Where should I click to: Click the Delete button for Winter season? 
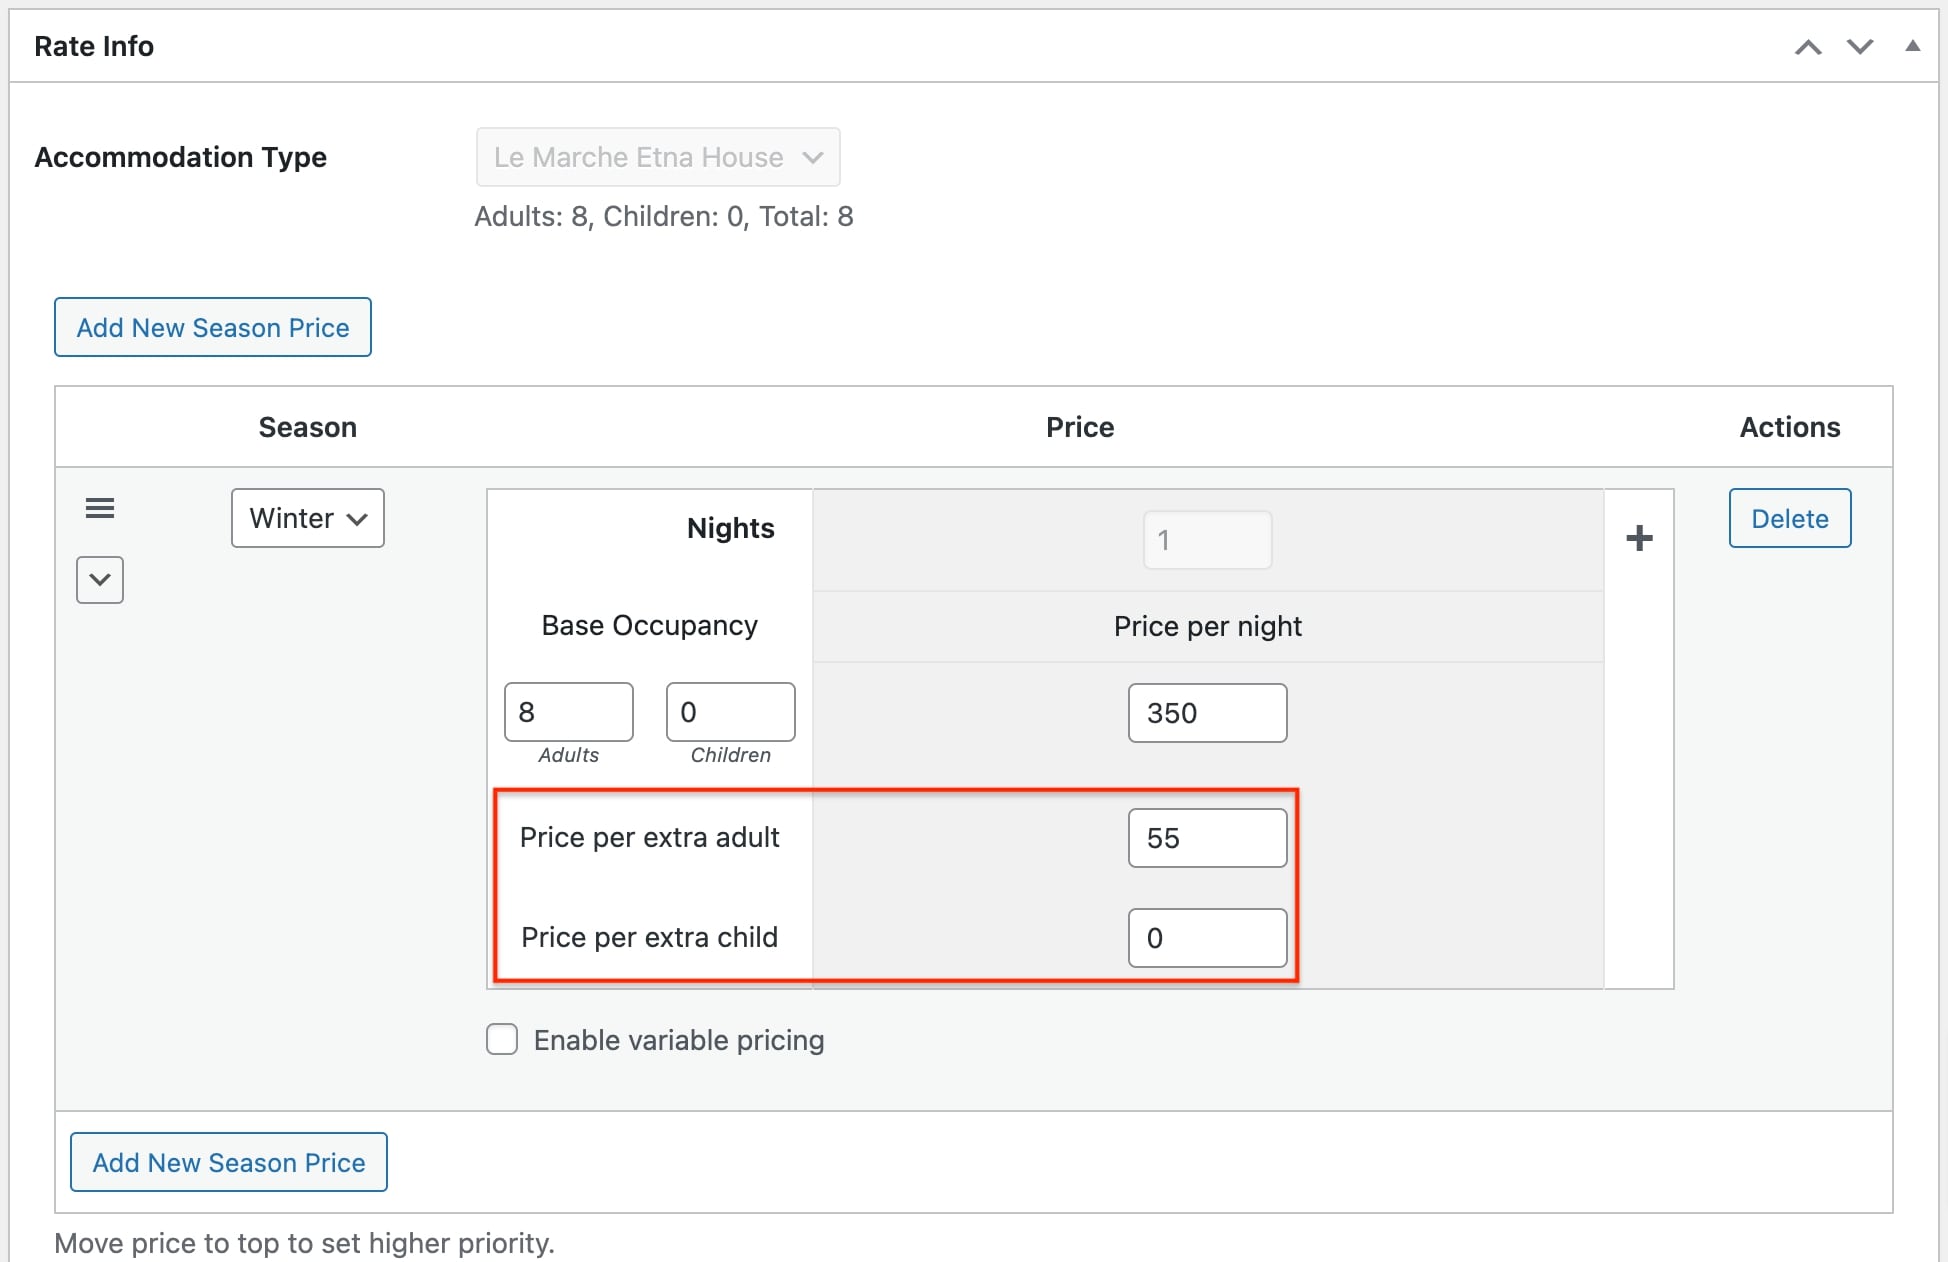click(x=1790, y=517)
